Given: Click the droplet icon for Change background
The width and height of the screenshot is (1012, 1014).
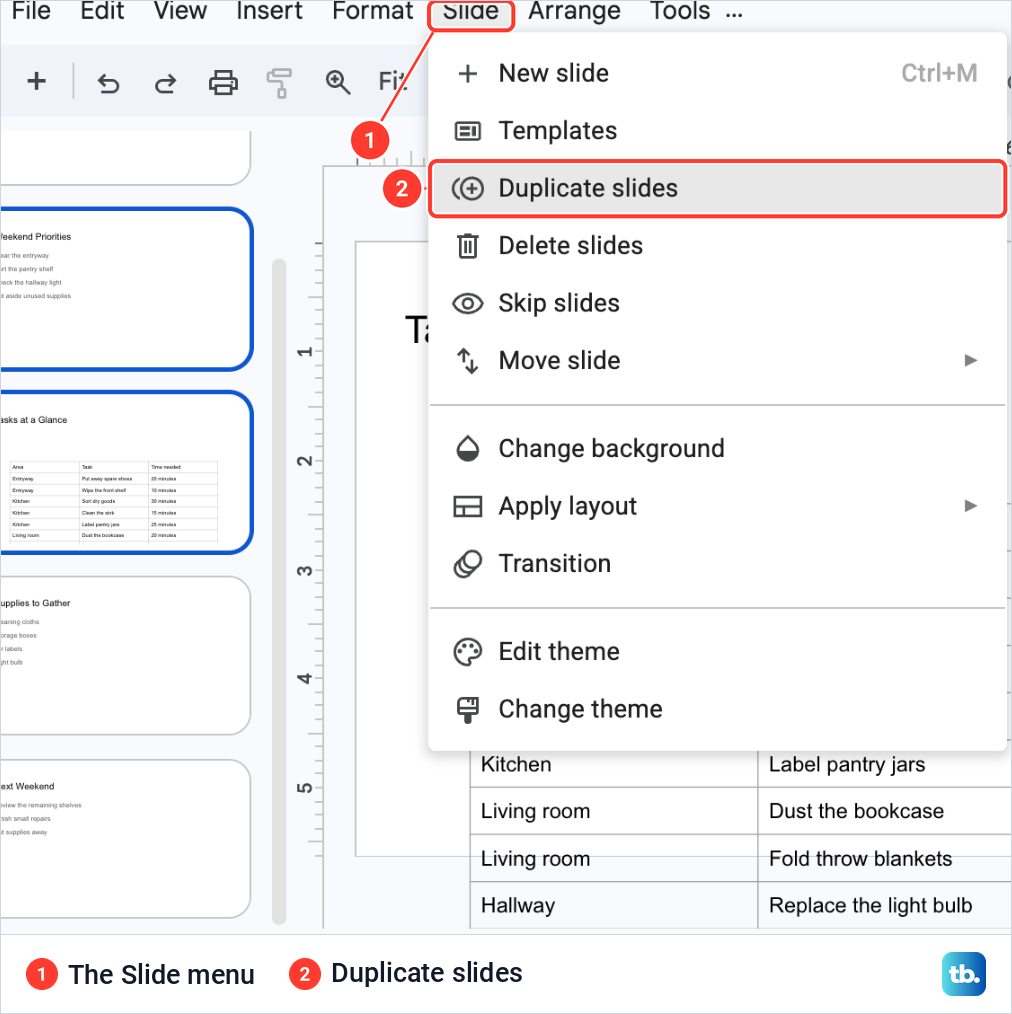Looking at the screenshot, I should 468,449.
